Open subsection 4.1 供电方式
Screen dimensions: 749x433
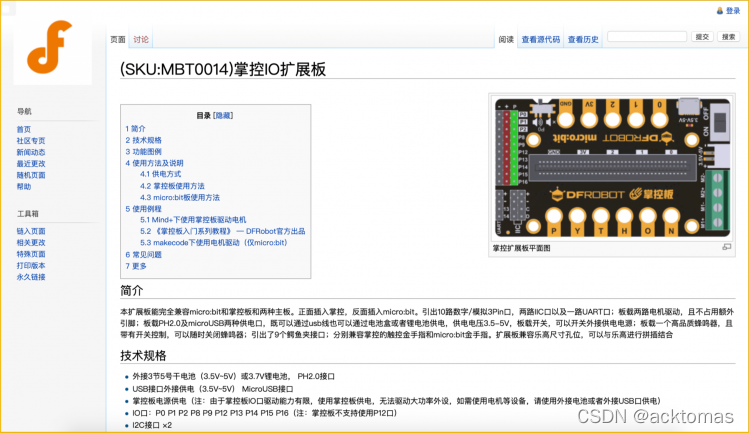pos(160,174)
